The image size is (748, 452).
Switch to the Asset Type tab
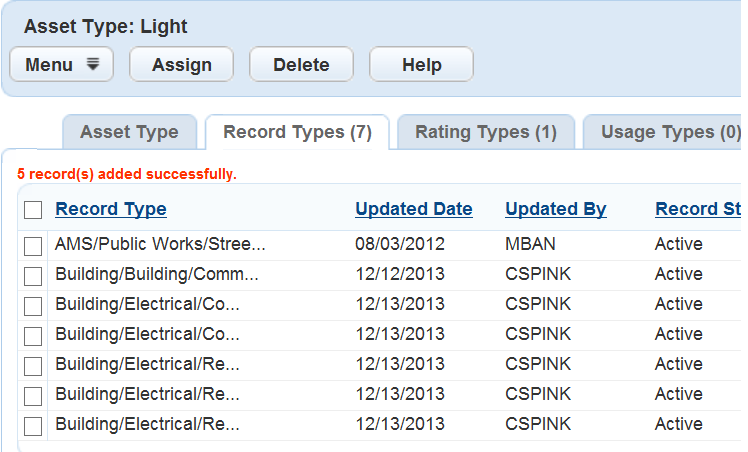coord(129,132)
